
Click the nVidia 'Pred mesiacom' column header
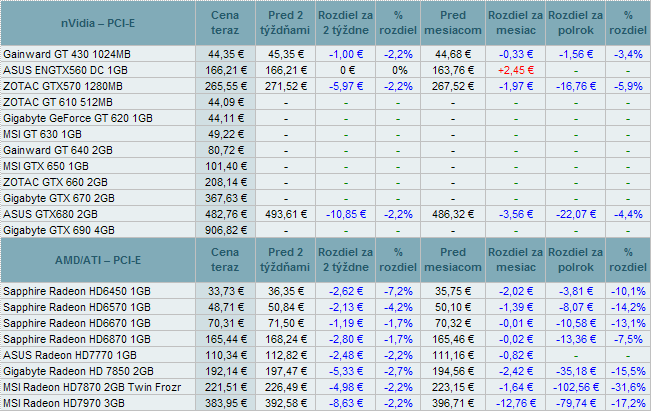coord(453,23)
